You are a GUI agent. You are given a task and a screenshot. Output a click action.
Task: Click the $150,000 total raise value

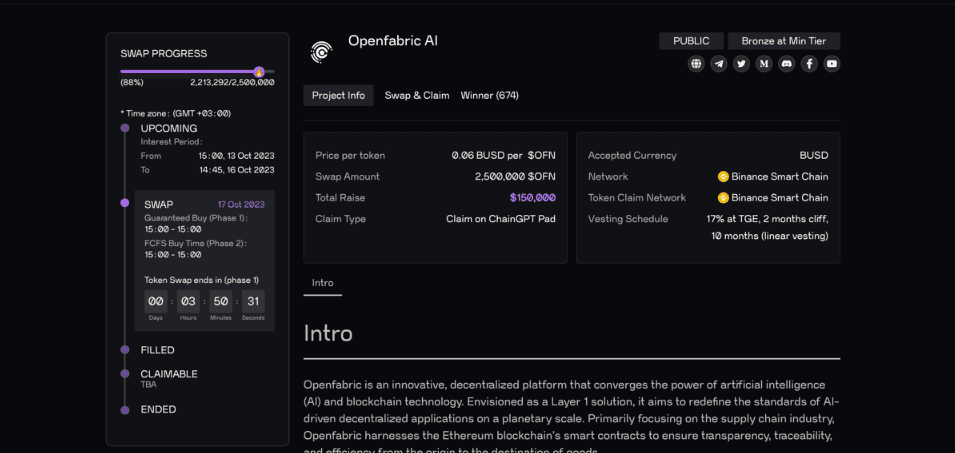(x=533, y=198)
